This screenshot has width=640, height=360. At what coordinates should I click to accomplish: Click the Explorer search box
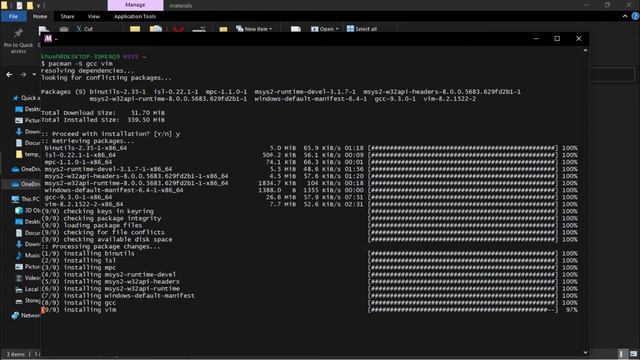[x=612, y=75]
